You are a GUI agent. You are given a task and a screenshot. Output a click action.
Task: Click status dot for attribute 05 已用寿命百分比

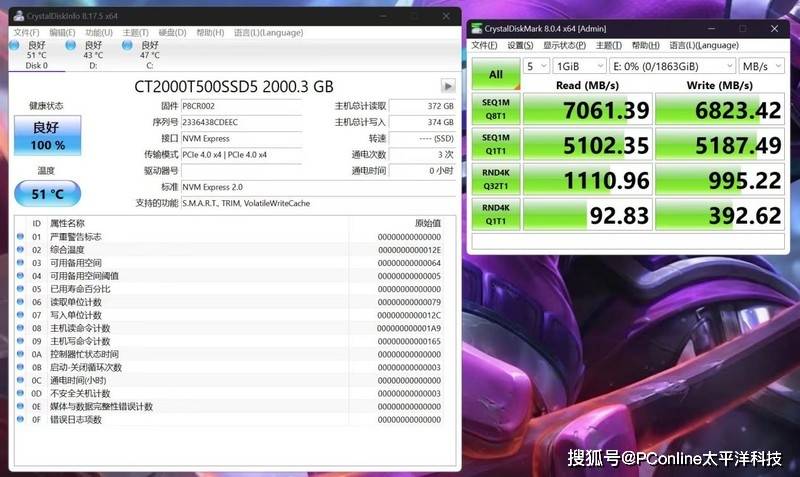(x=20, y=289)
